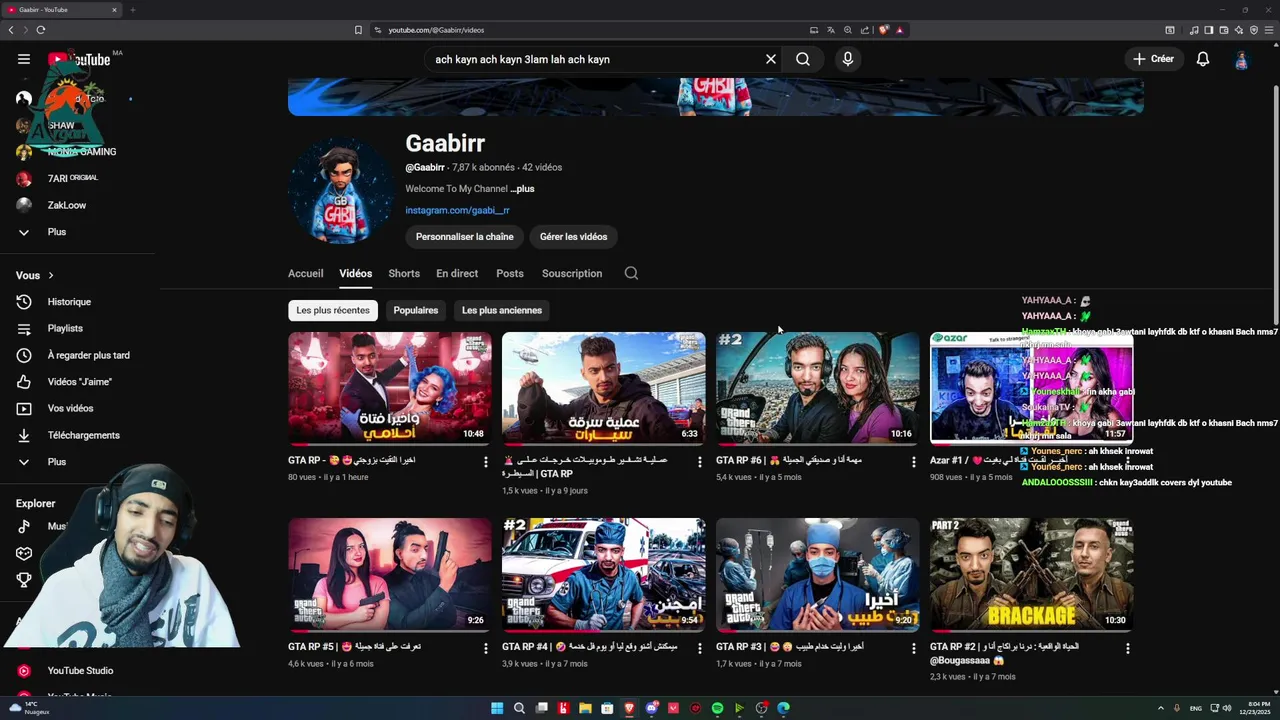Click the YouTube search input field
This screenshot has height=720, width=1280.
tap(595, 59)
